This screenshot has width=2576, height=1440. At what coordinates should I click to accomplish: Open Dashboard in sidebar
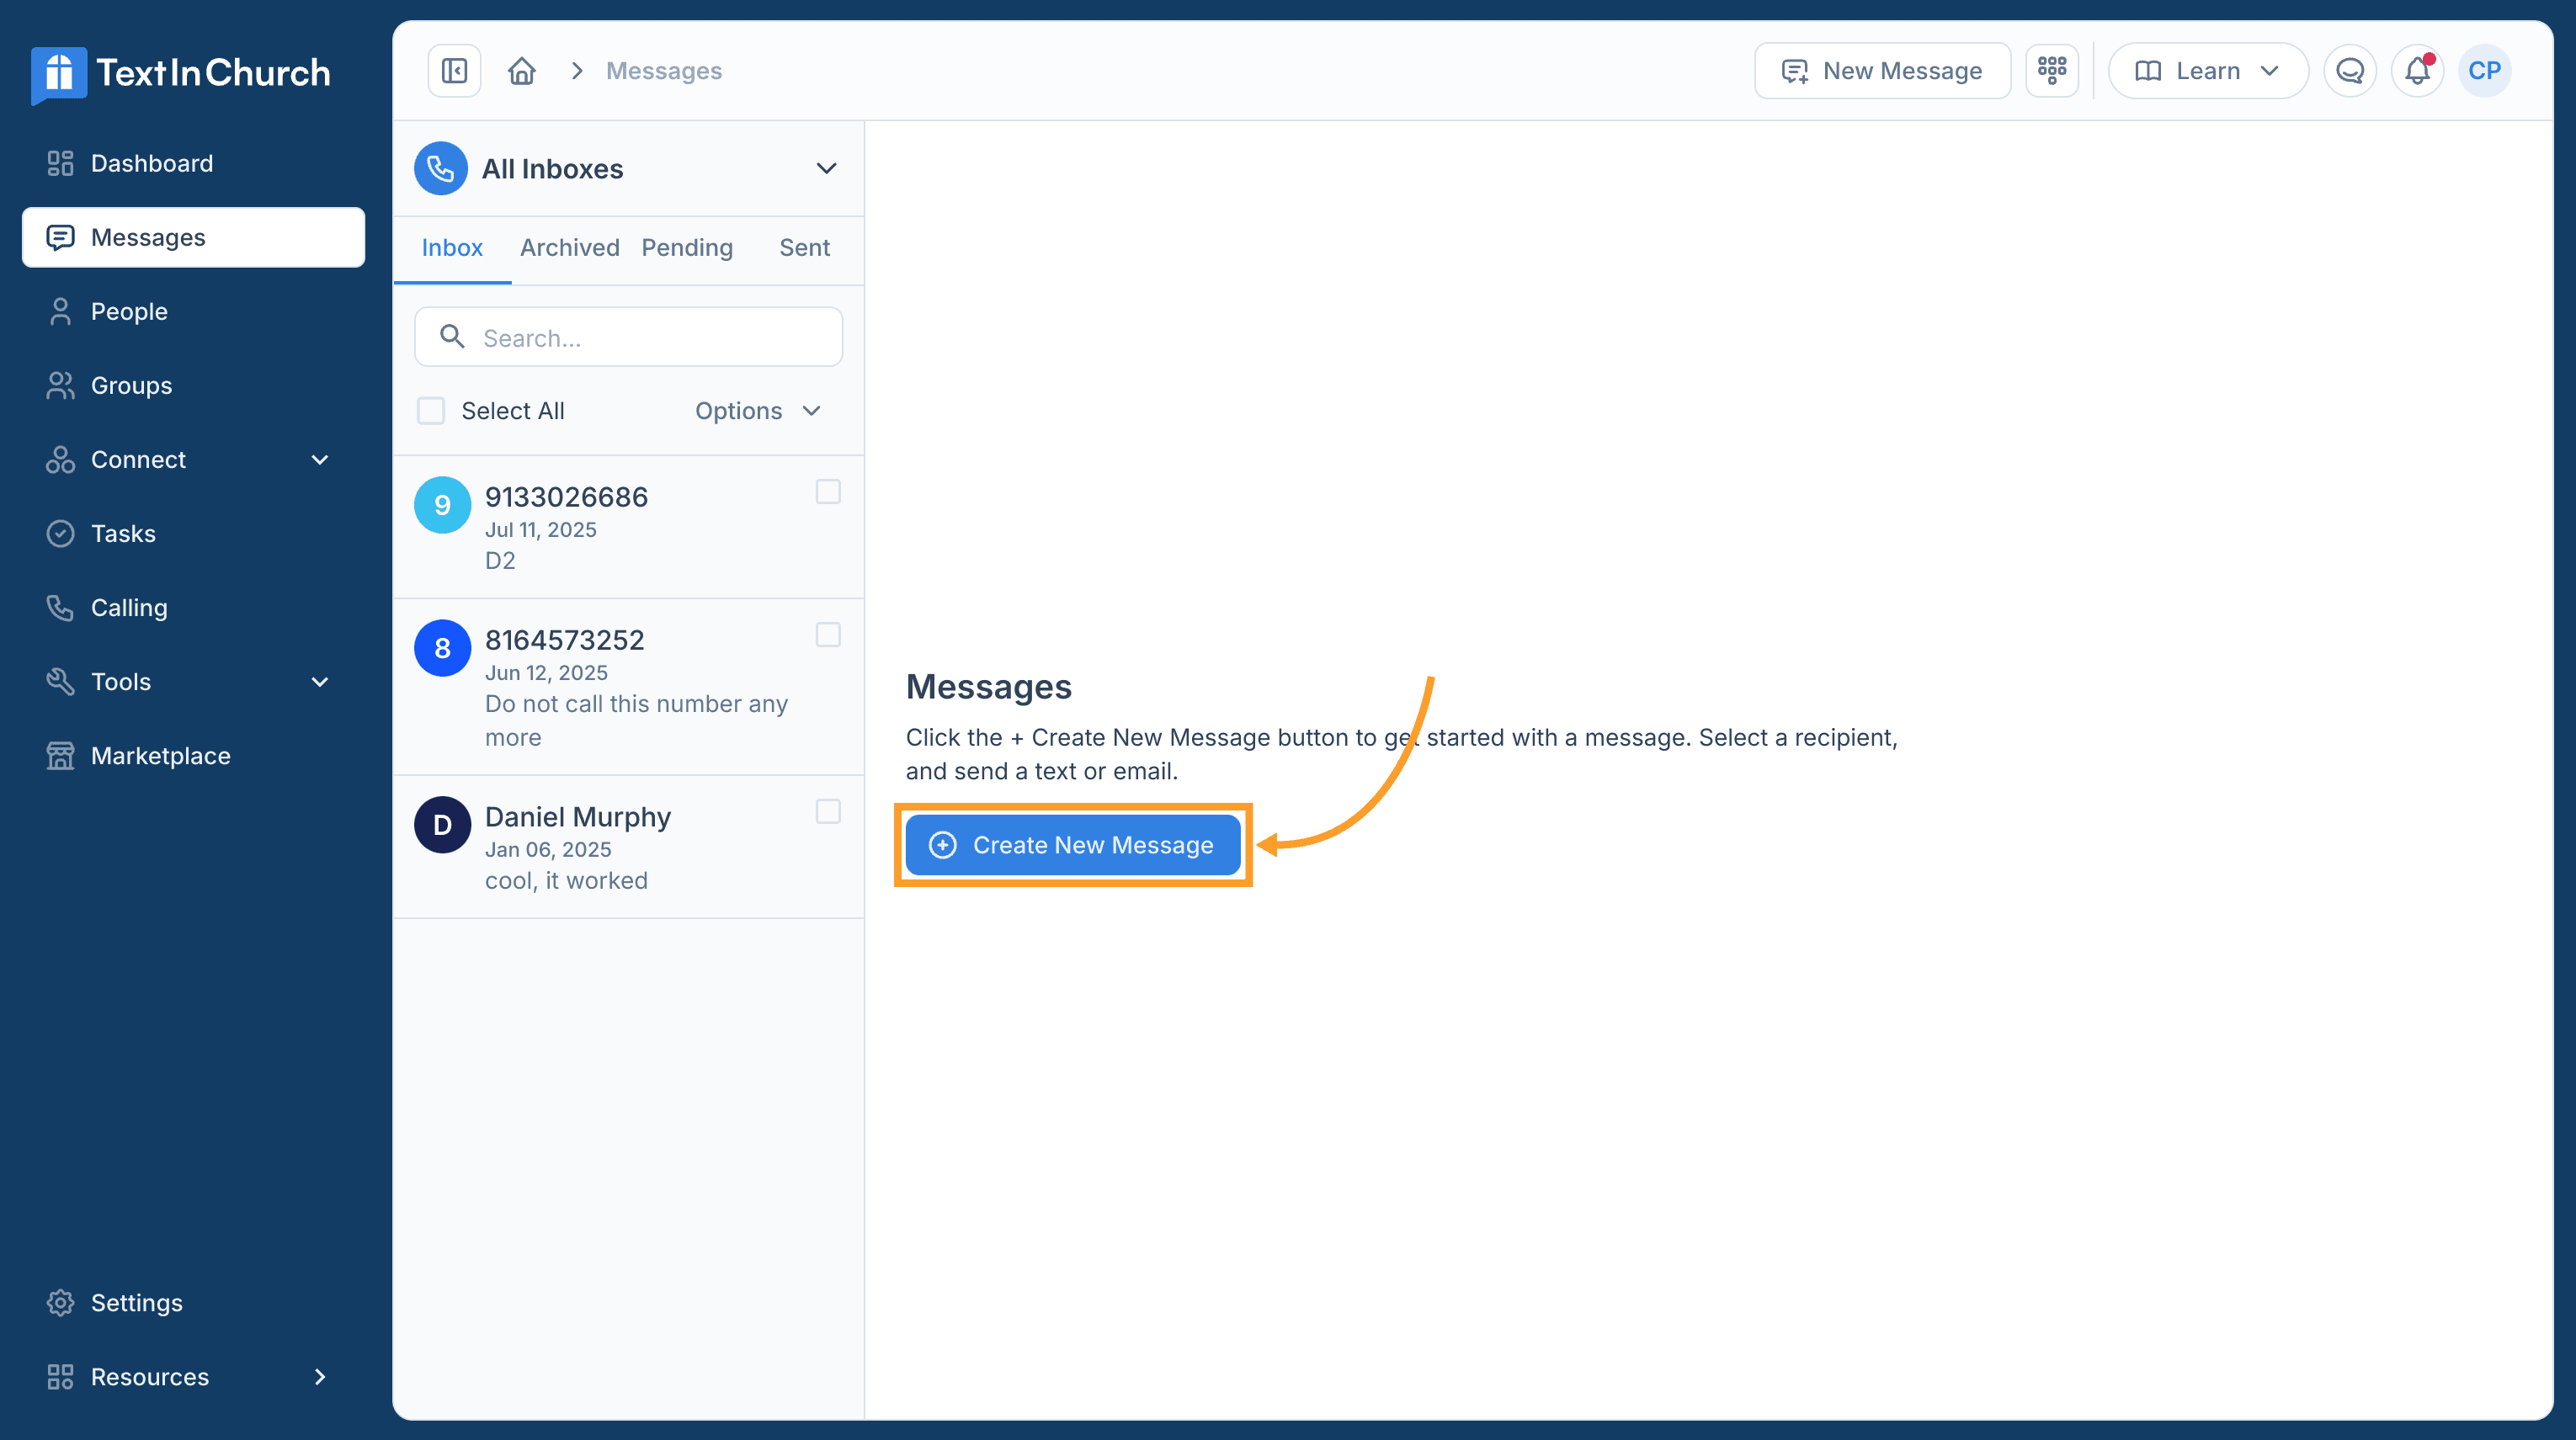tap(193, 163)
